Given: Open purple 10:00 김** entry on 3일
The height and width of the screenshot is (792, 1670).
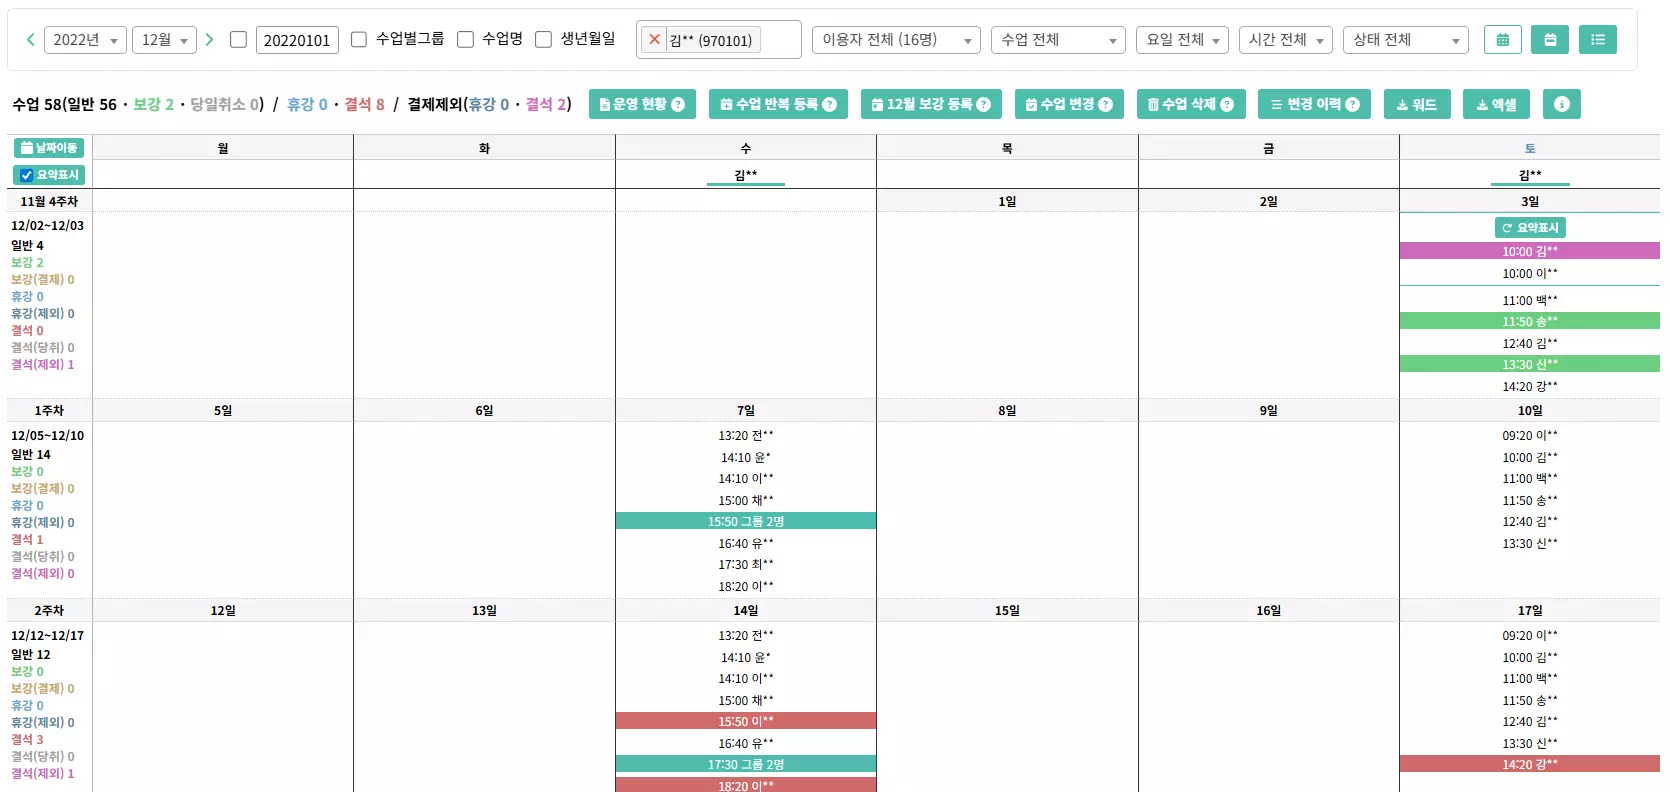Looking at the screenshot, I should pos(1530,251).
